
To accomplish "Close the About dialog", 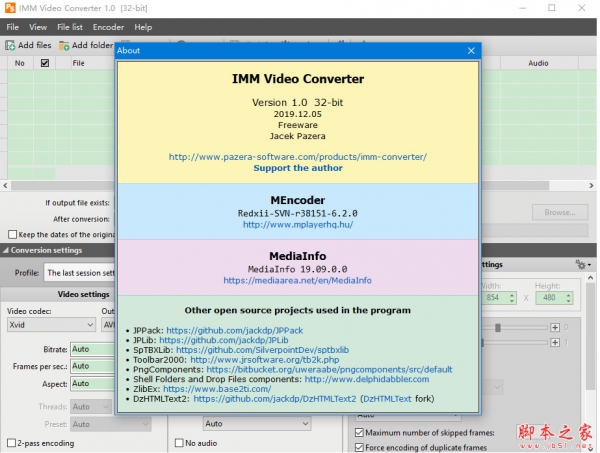I will click(x=471, y=51).
